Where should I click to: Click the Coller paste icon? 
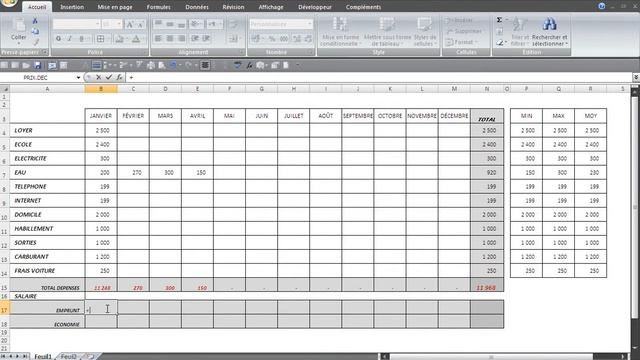pyautogui.click(x=18, y=25)
